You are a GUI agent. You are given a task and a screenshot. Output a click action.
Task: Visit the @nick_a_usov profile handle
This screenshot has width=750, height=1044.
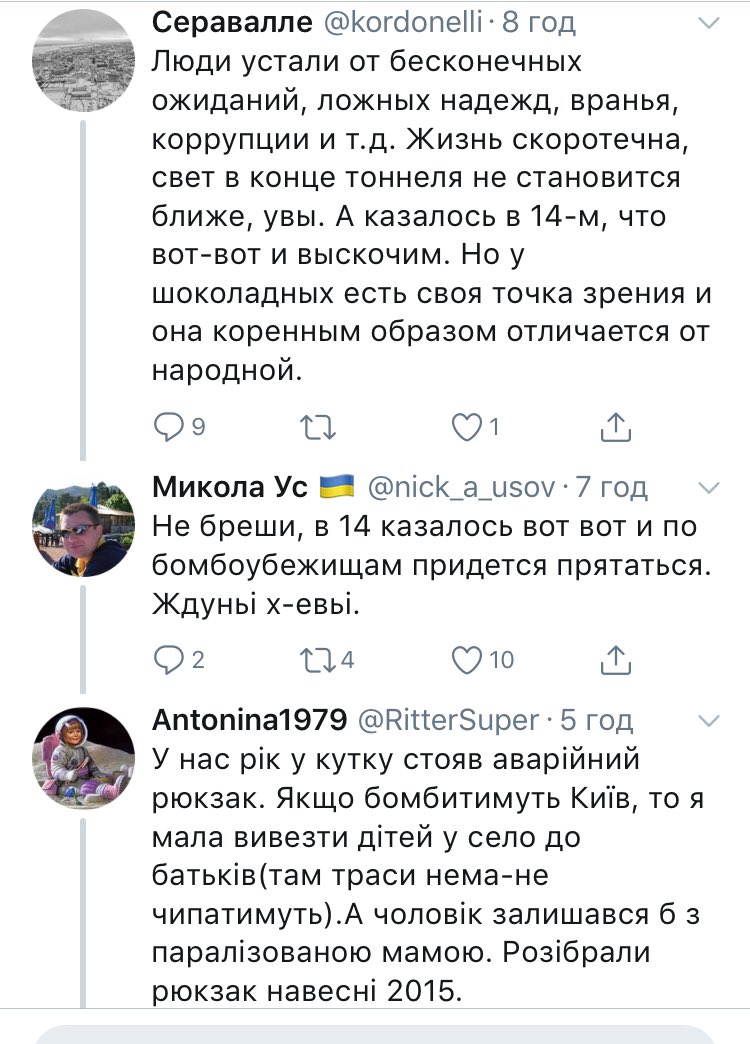[460, 487]
